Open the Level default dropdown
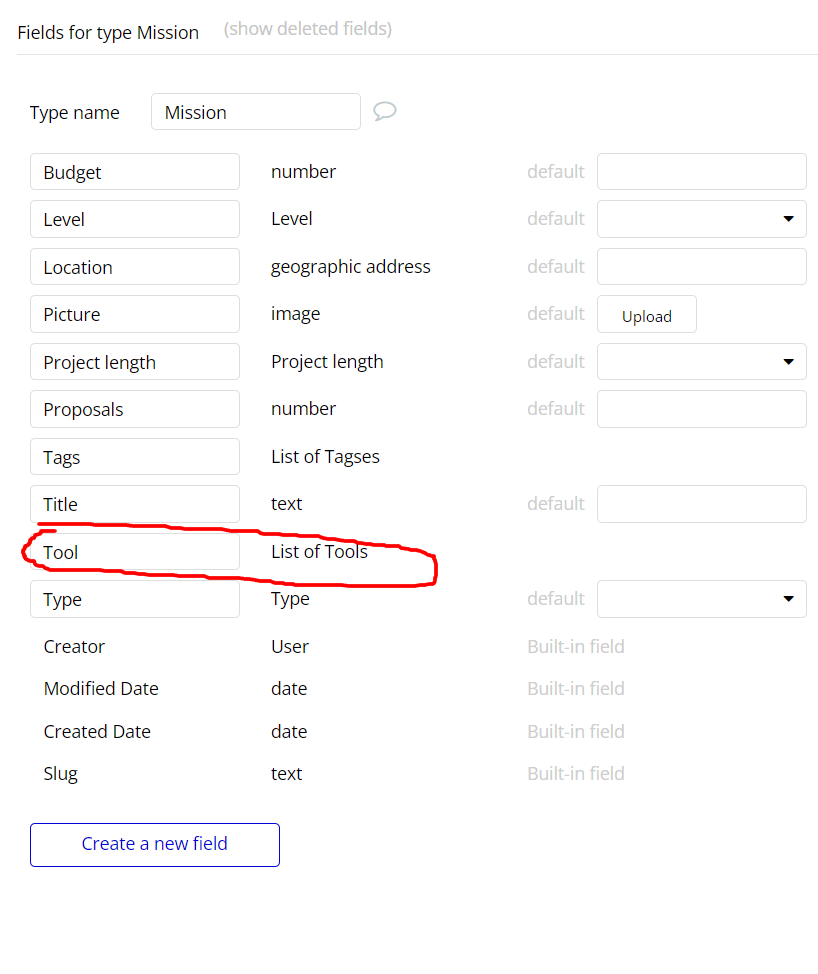The width and height of the screenshot is (818, 974). 701,219
